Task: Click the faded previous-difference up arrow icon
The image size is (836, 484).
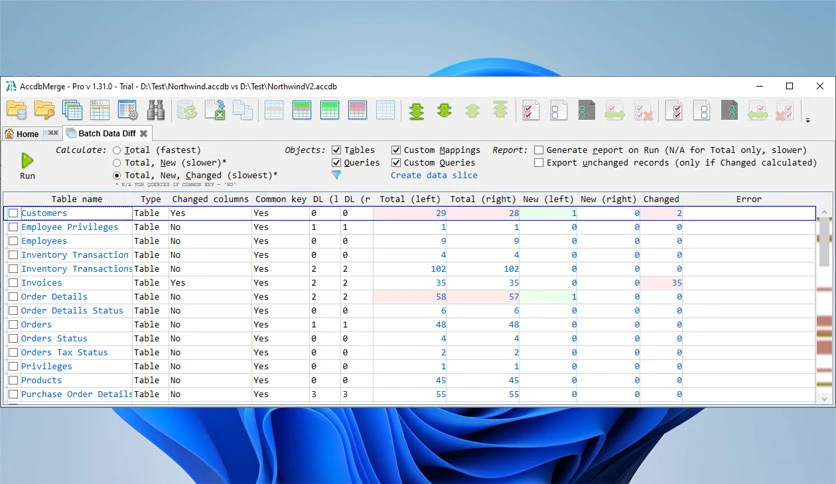Action: coord(472,110)
